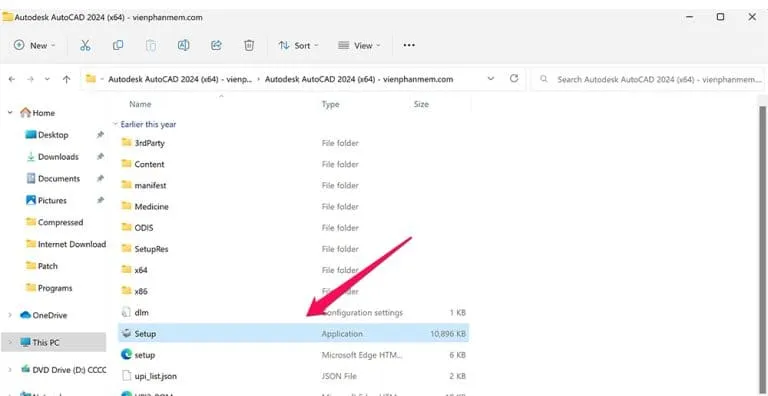
Task: Open Pictures in navigation pane
Action: (x=52, y=200)
